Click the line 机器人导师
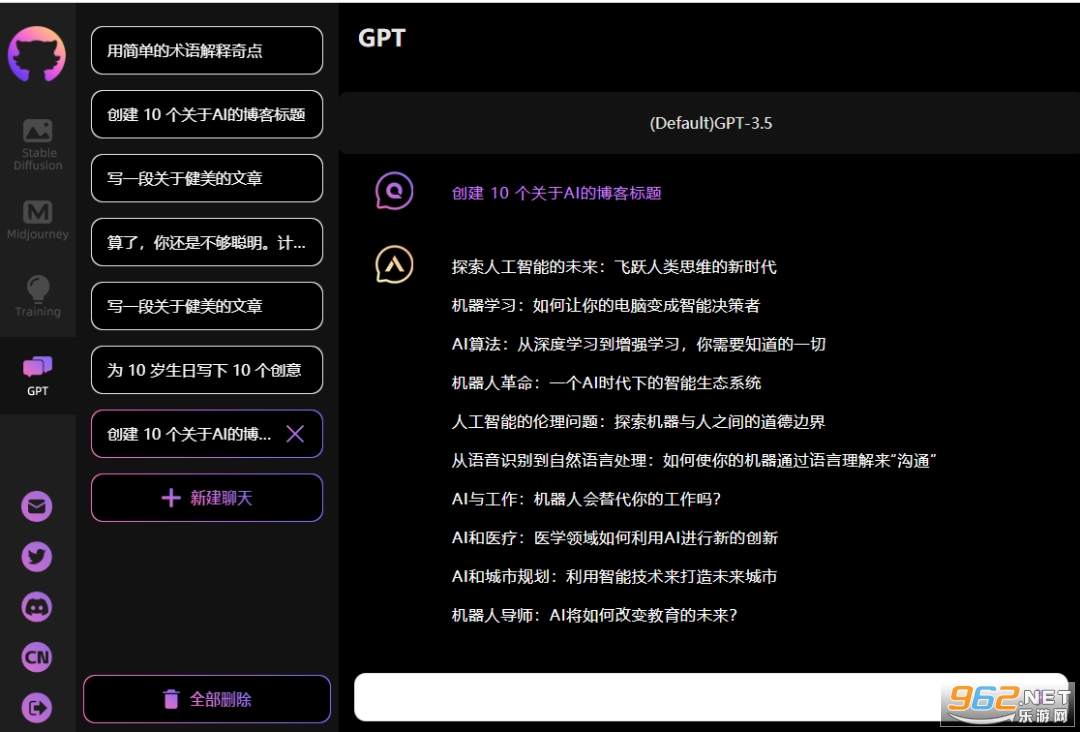Image resolution: width=1080 pixels, height=732 pixels. click(x=594, y=615)
